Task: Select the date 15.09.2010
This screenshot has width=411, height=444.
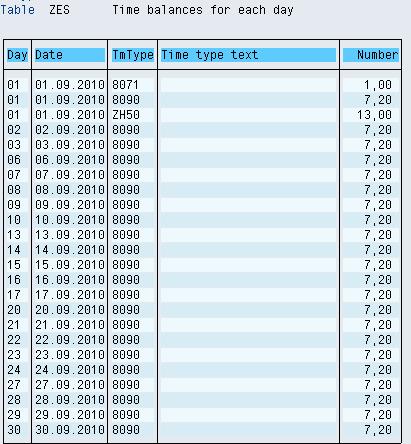Action: click(x=70, y=265)
